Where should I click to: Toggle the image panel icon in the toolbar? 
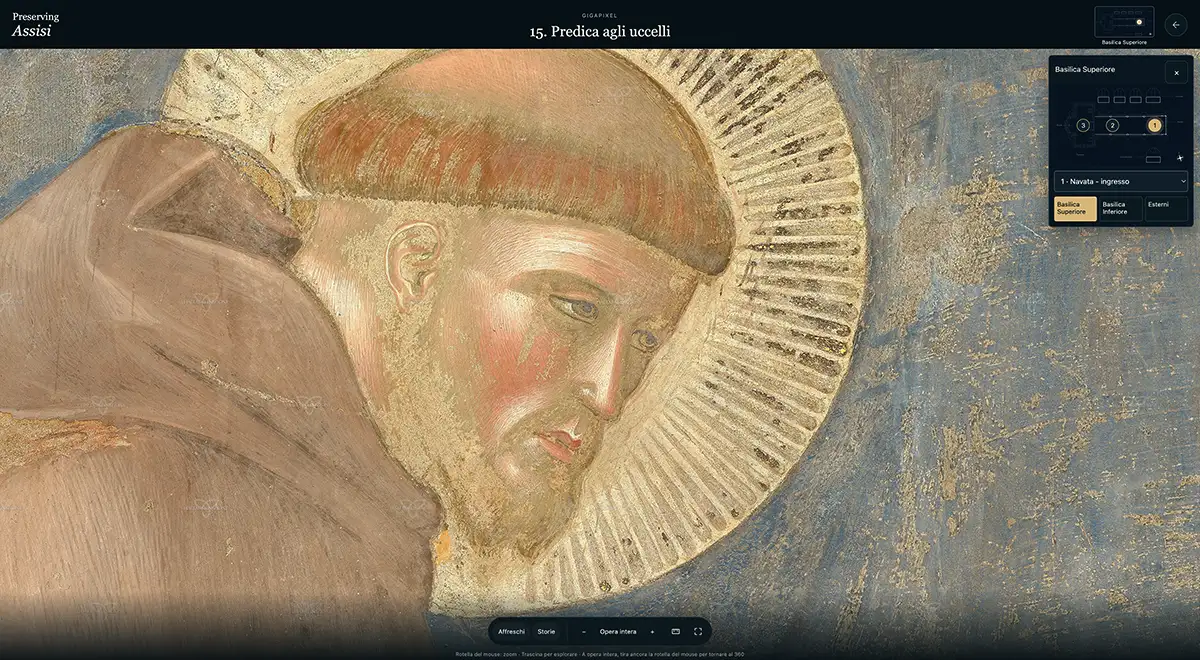tap(675, 631)
